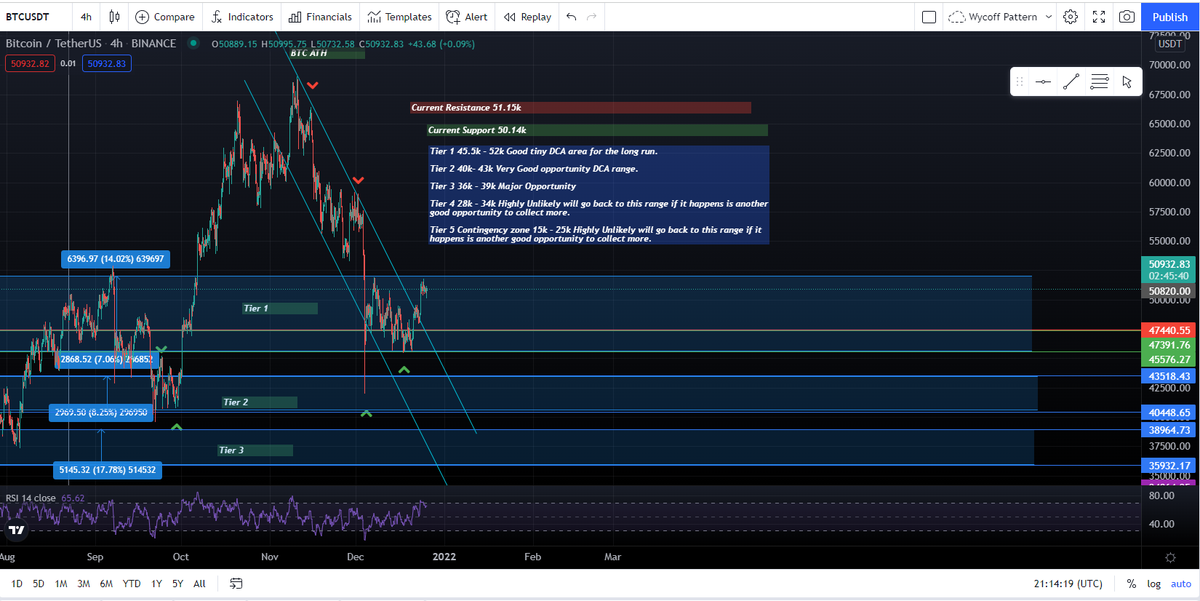The height and width of the screenshot is (601, 1200).
Task: Click the Wycoff Pattern layout name
Action: point(1004,17)
